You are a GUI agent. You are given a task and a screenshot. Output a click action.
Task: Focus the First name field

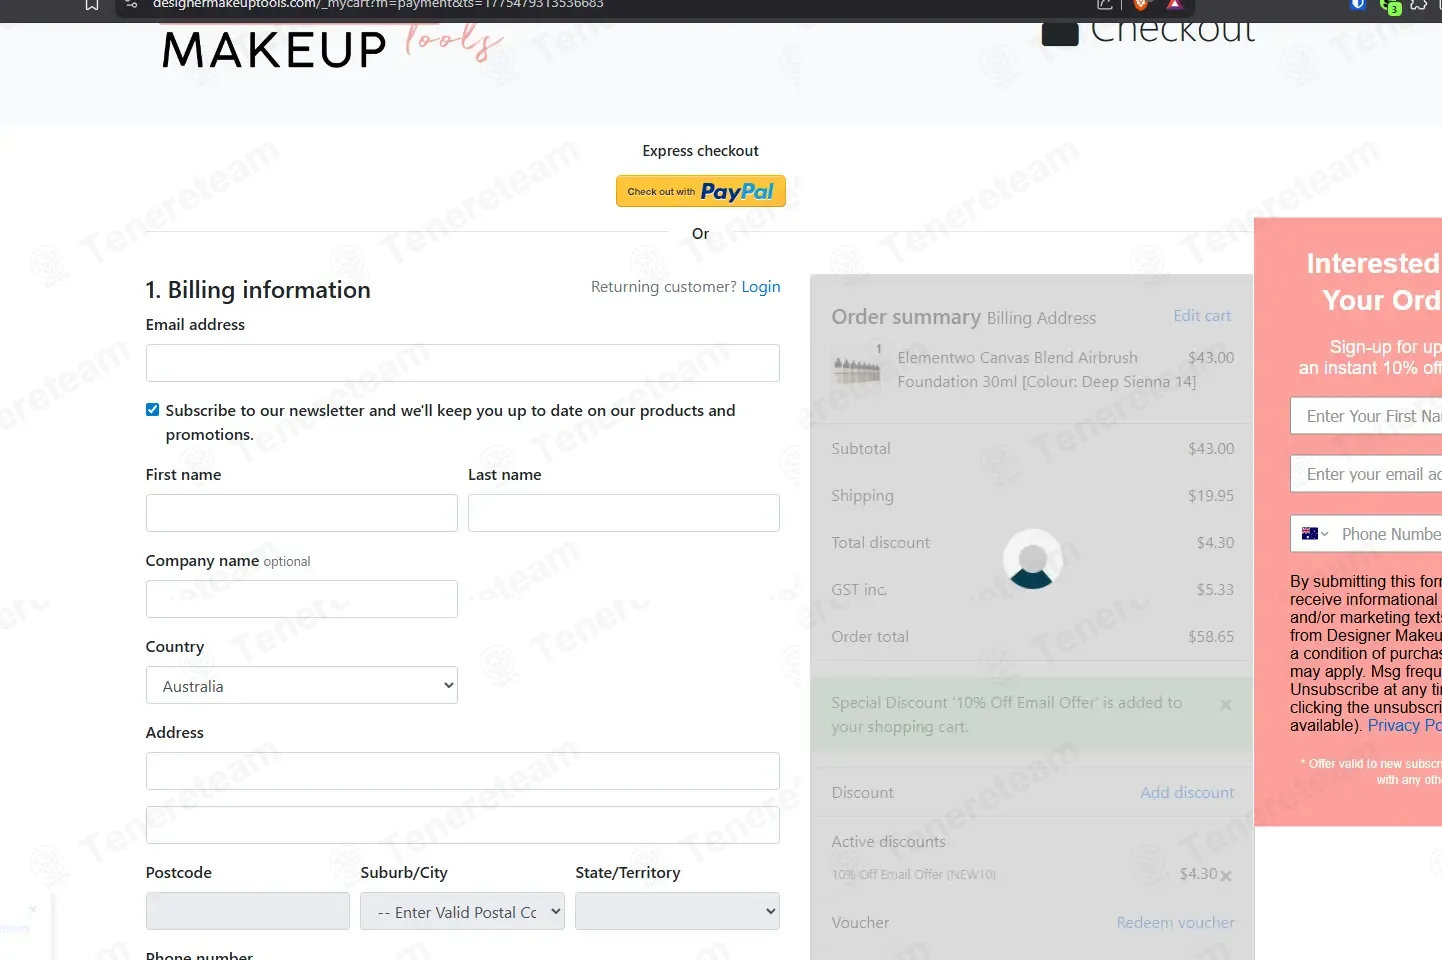(x=302, y=513)
